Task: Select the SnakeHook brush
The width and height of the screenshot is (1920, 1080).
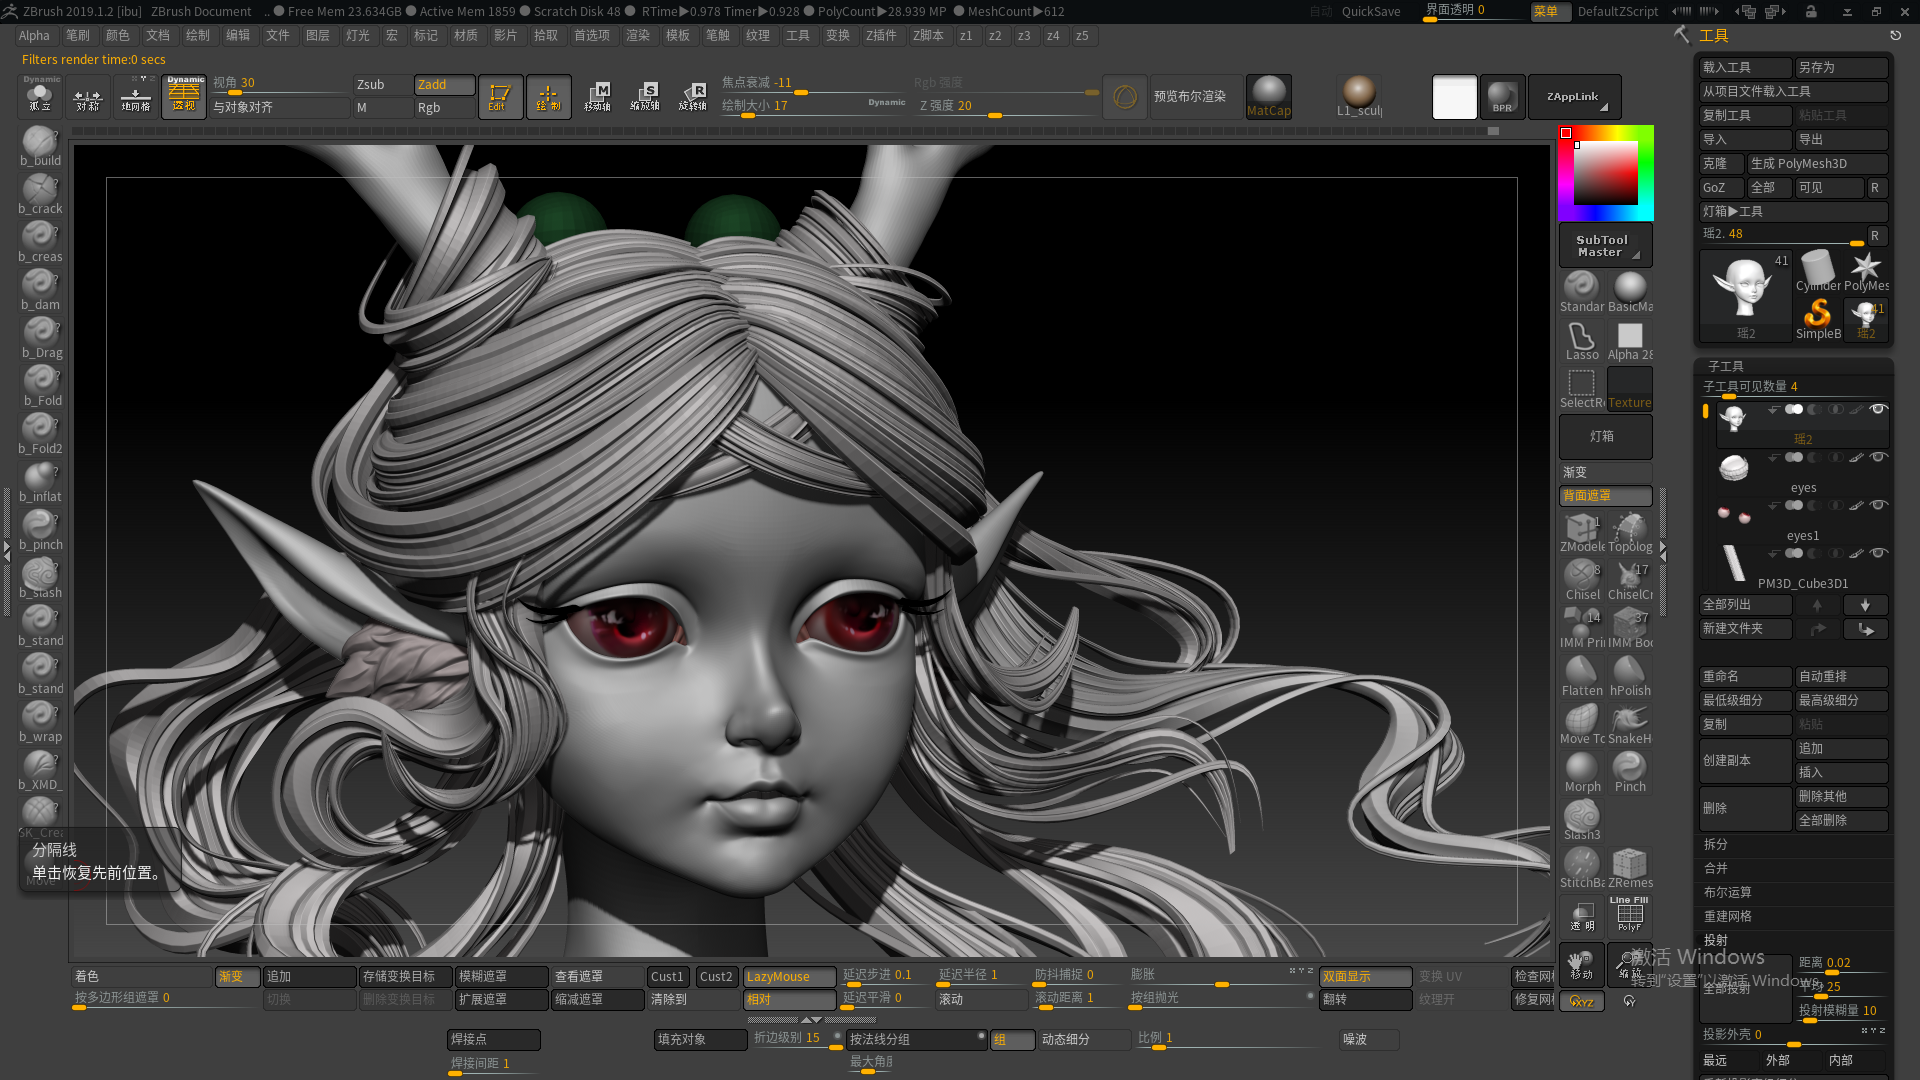Action: [x=1630, y=724]
